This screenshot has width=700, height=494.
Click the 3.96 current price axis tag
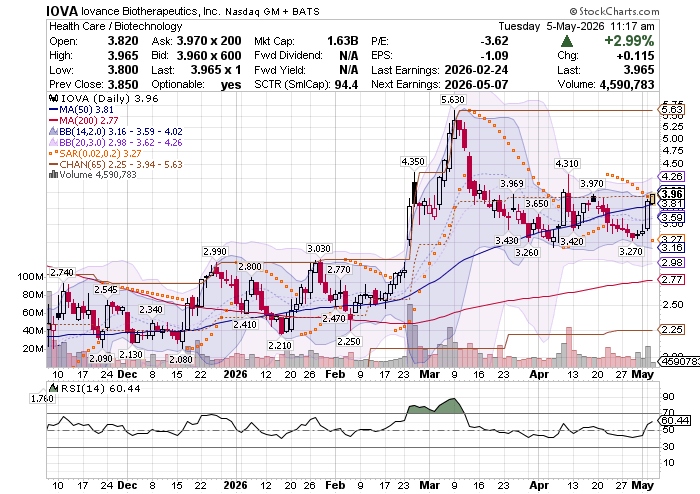[x=671, y=194]
